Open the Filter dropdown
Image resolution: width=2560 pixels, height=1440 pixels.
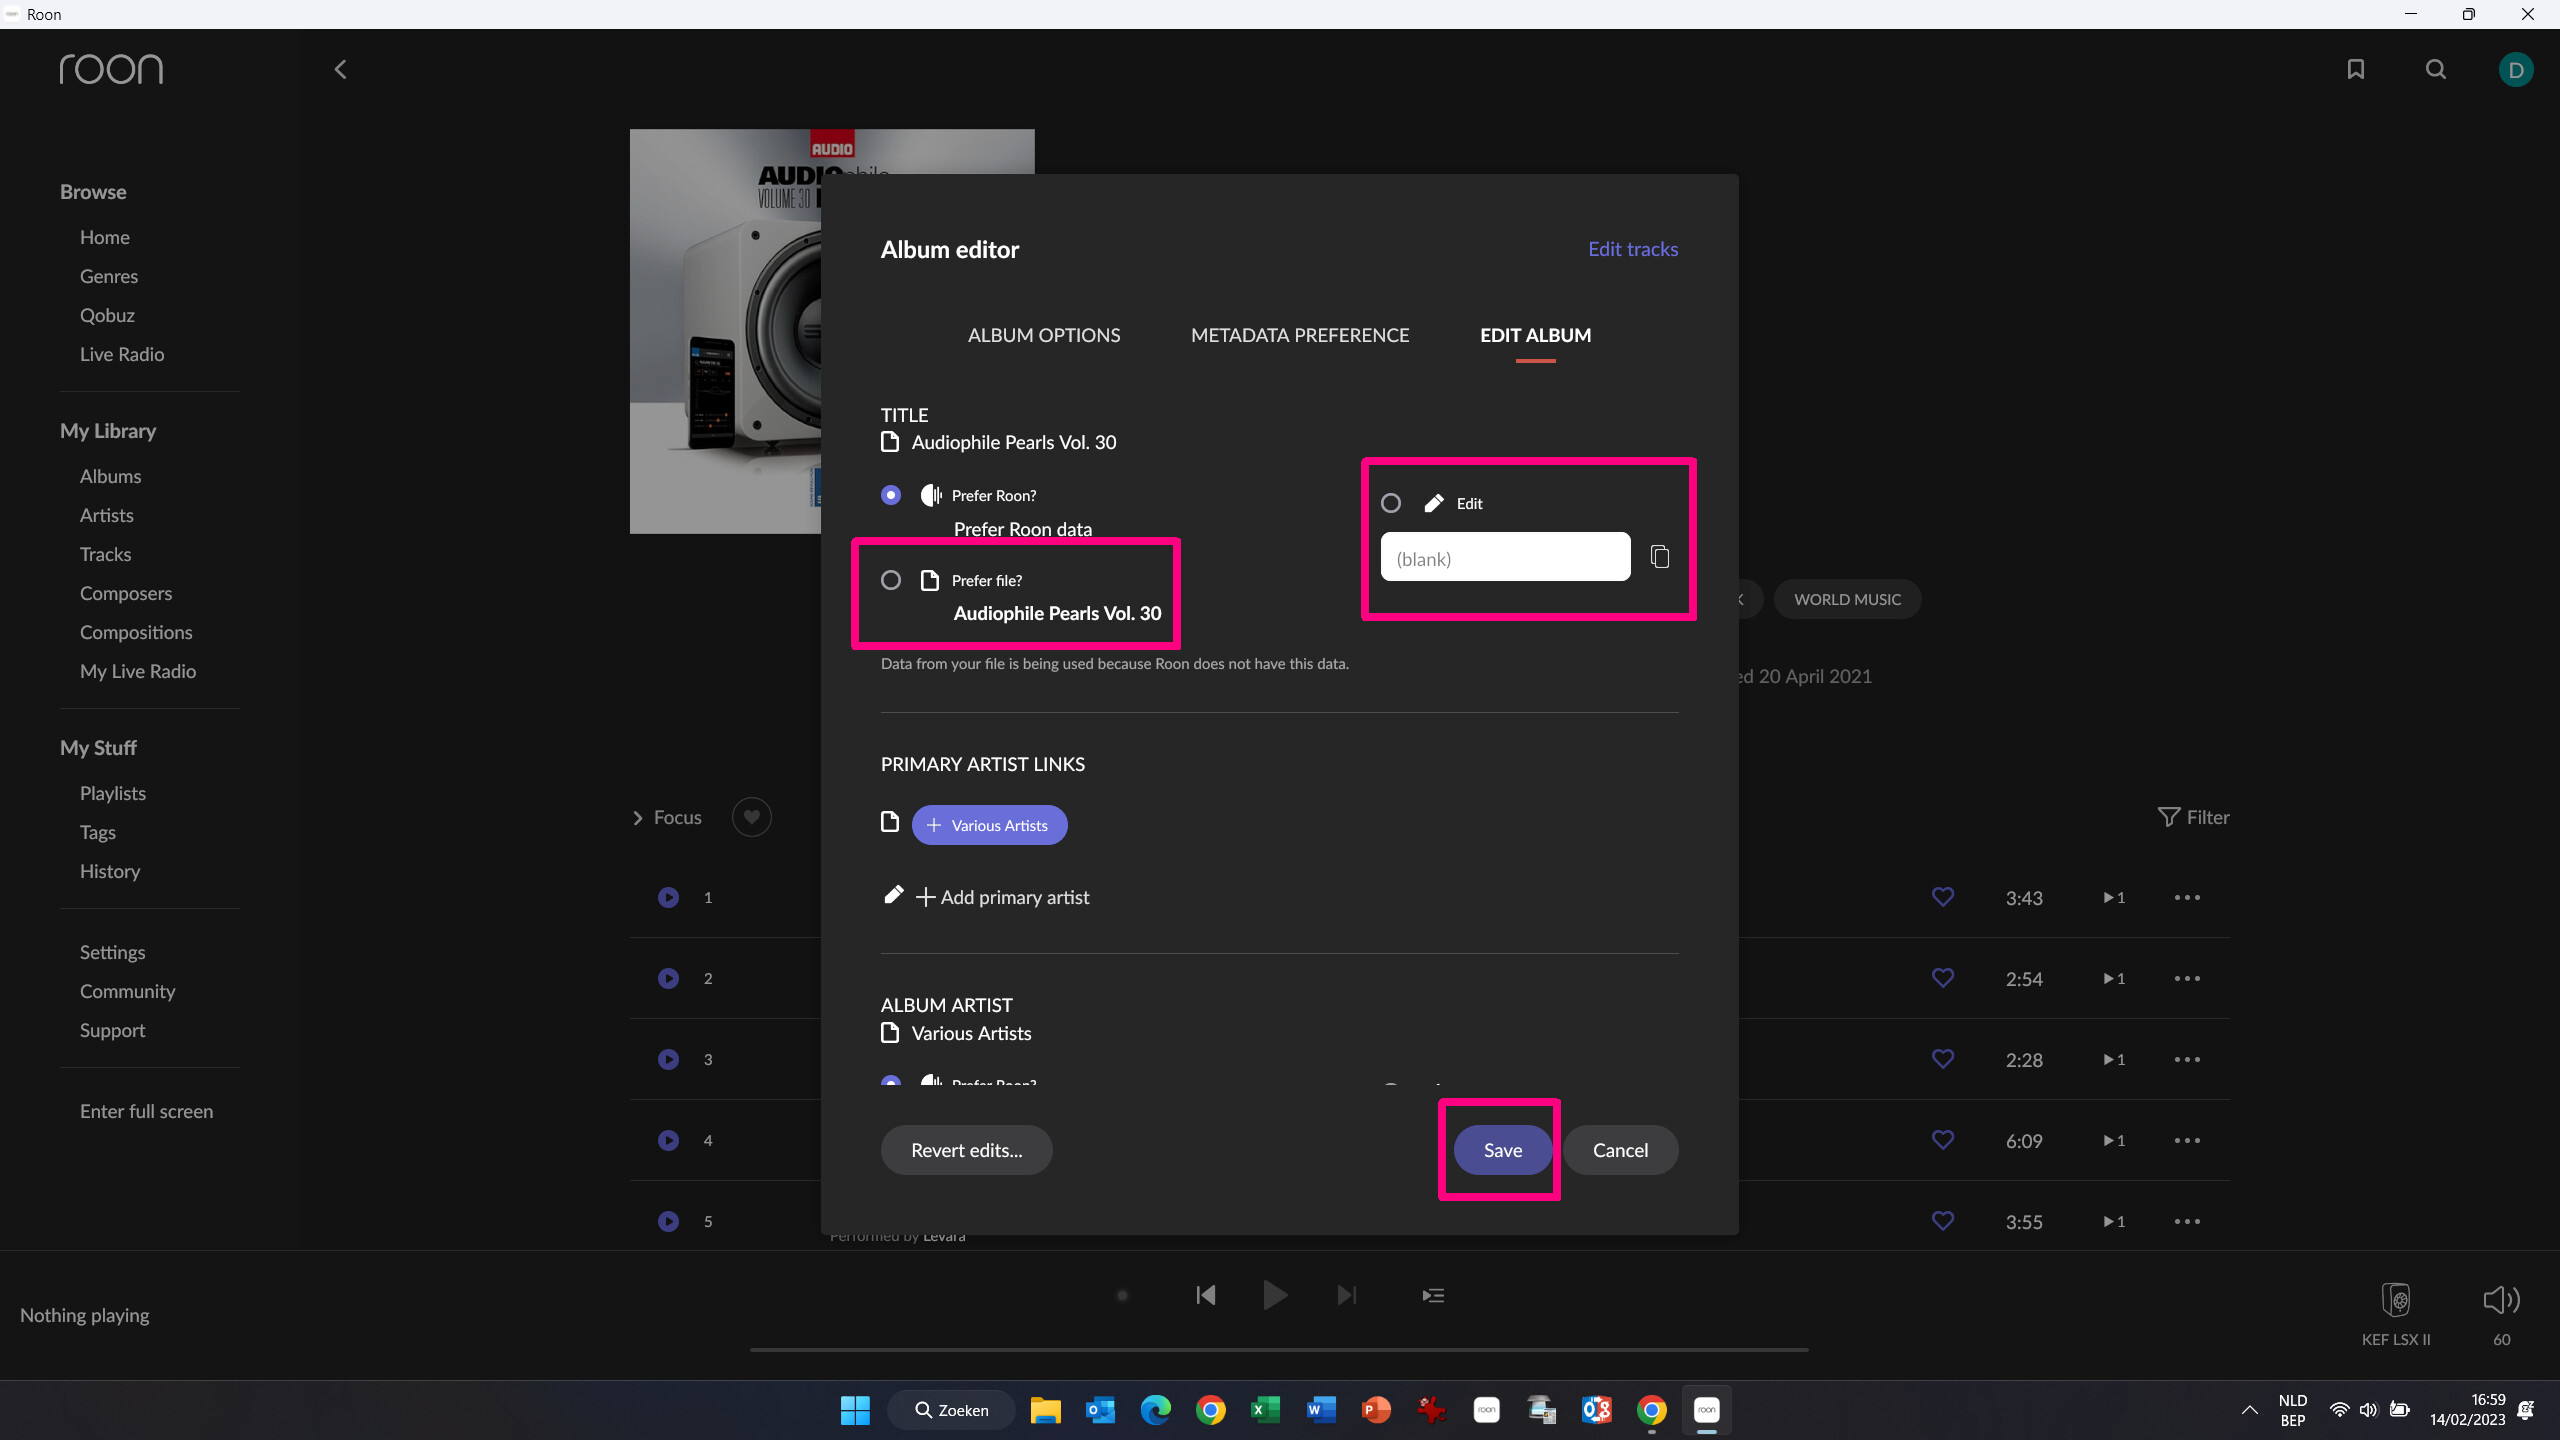pos(2193,817)
